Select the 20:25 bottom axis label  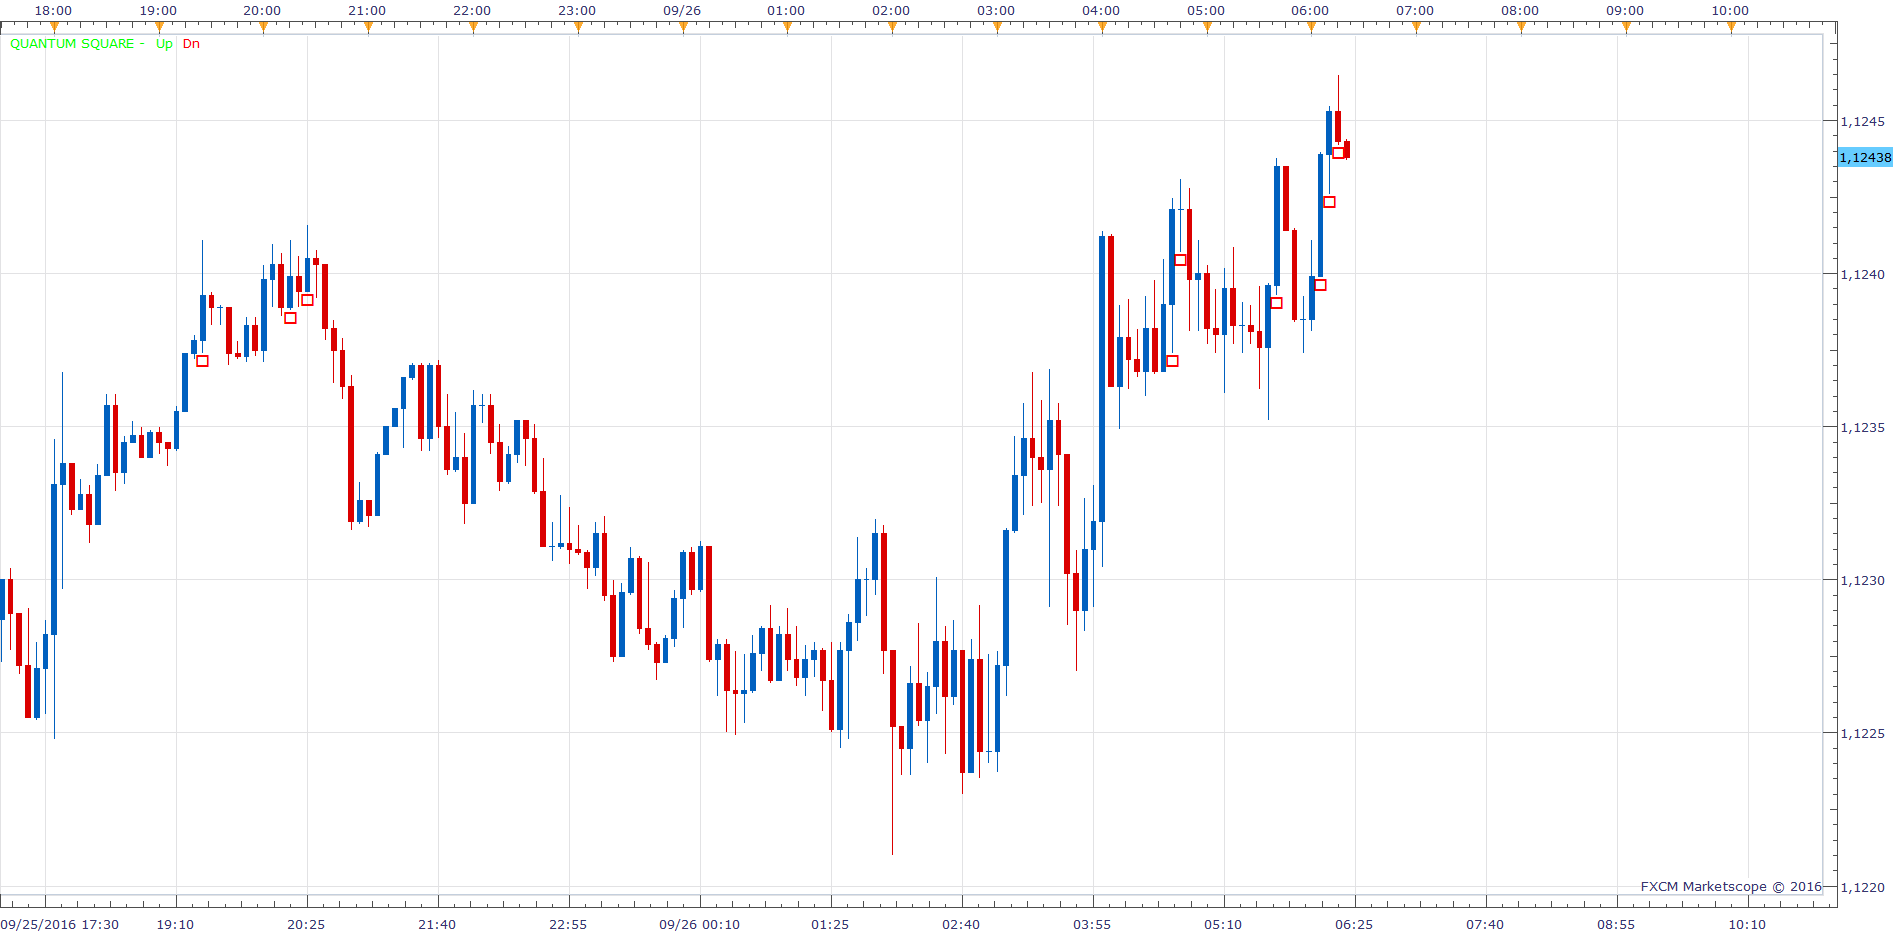click(x=306, y=925)
